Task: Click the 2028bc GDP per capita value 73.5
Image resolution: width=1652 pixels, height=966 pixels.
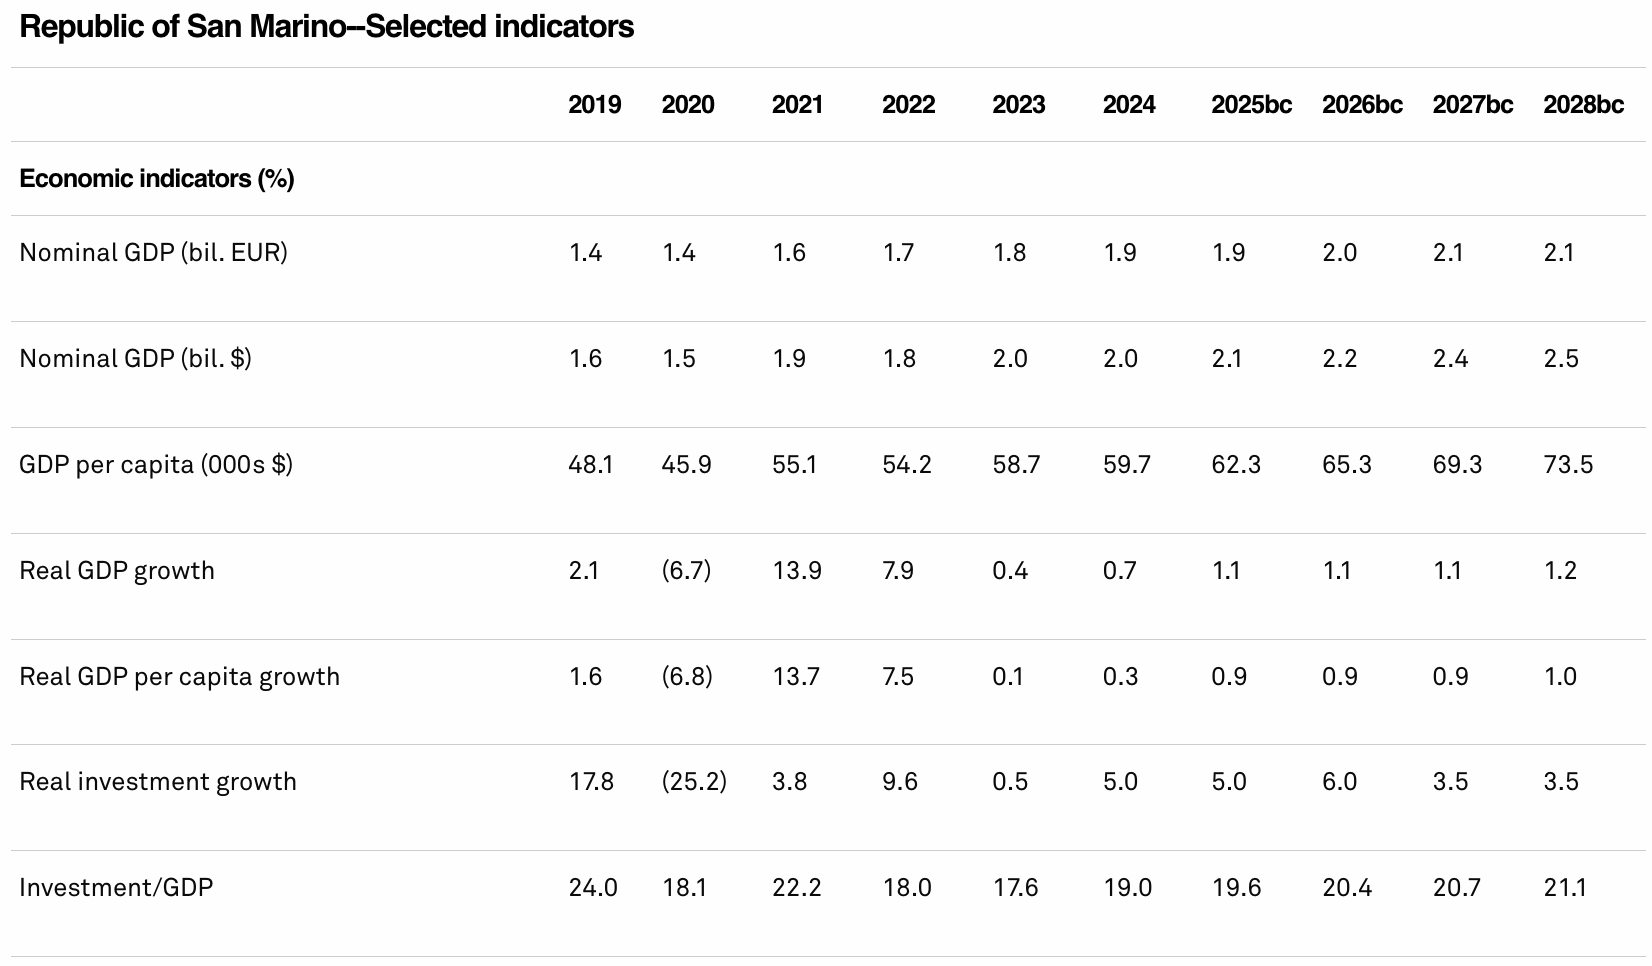Action: pos(1568,464)
